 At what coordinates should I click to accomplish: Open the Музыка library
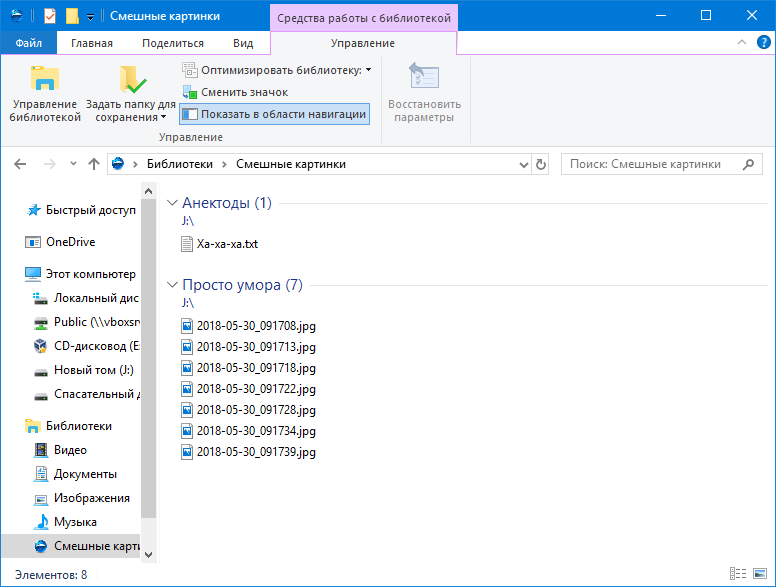65,522
